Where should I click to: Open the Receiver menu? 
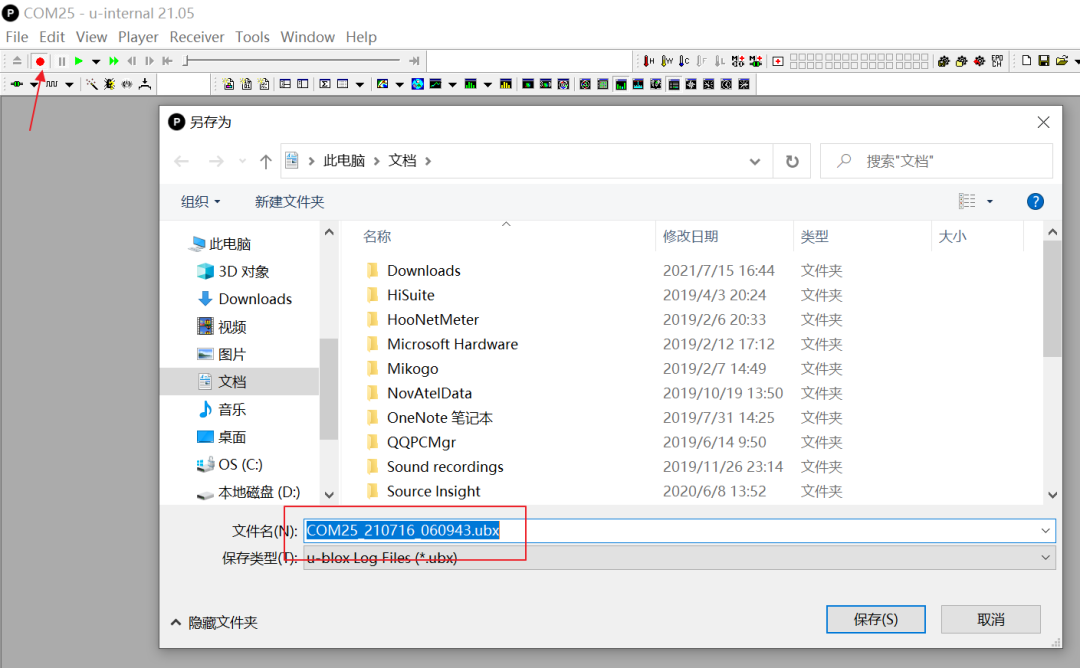[197, 36]
